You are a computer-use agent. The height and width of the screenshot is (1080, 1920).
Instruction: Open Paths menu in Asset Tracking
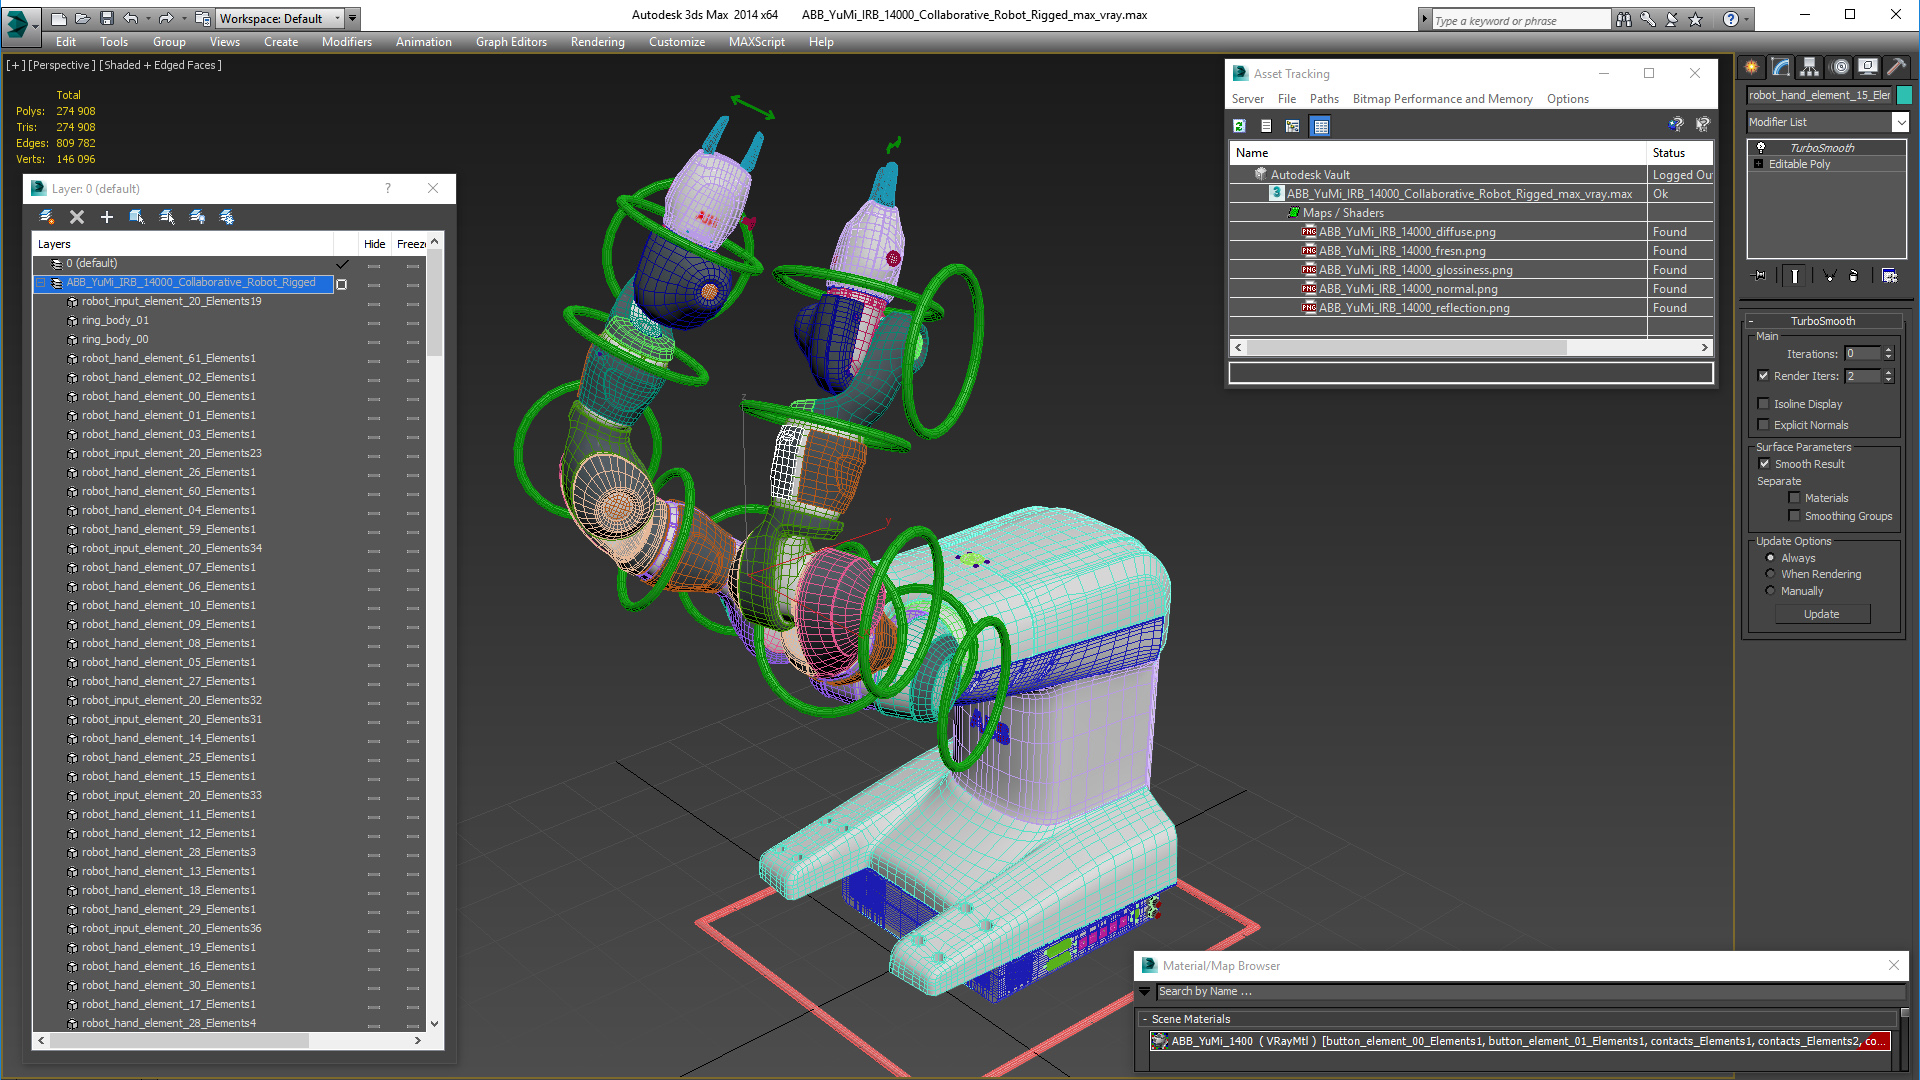(x=1323, y=99)
